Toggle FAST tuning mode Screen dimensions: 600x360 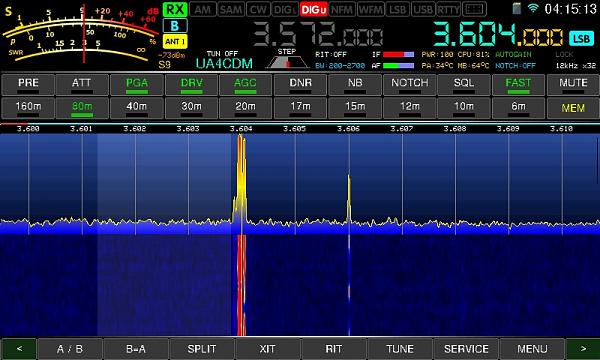pyautogui.click(x=518, y=85)
